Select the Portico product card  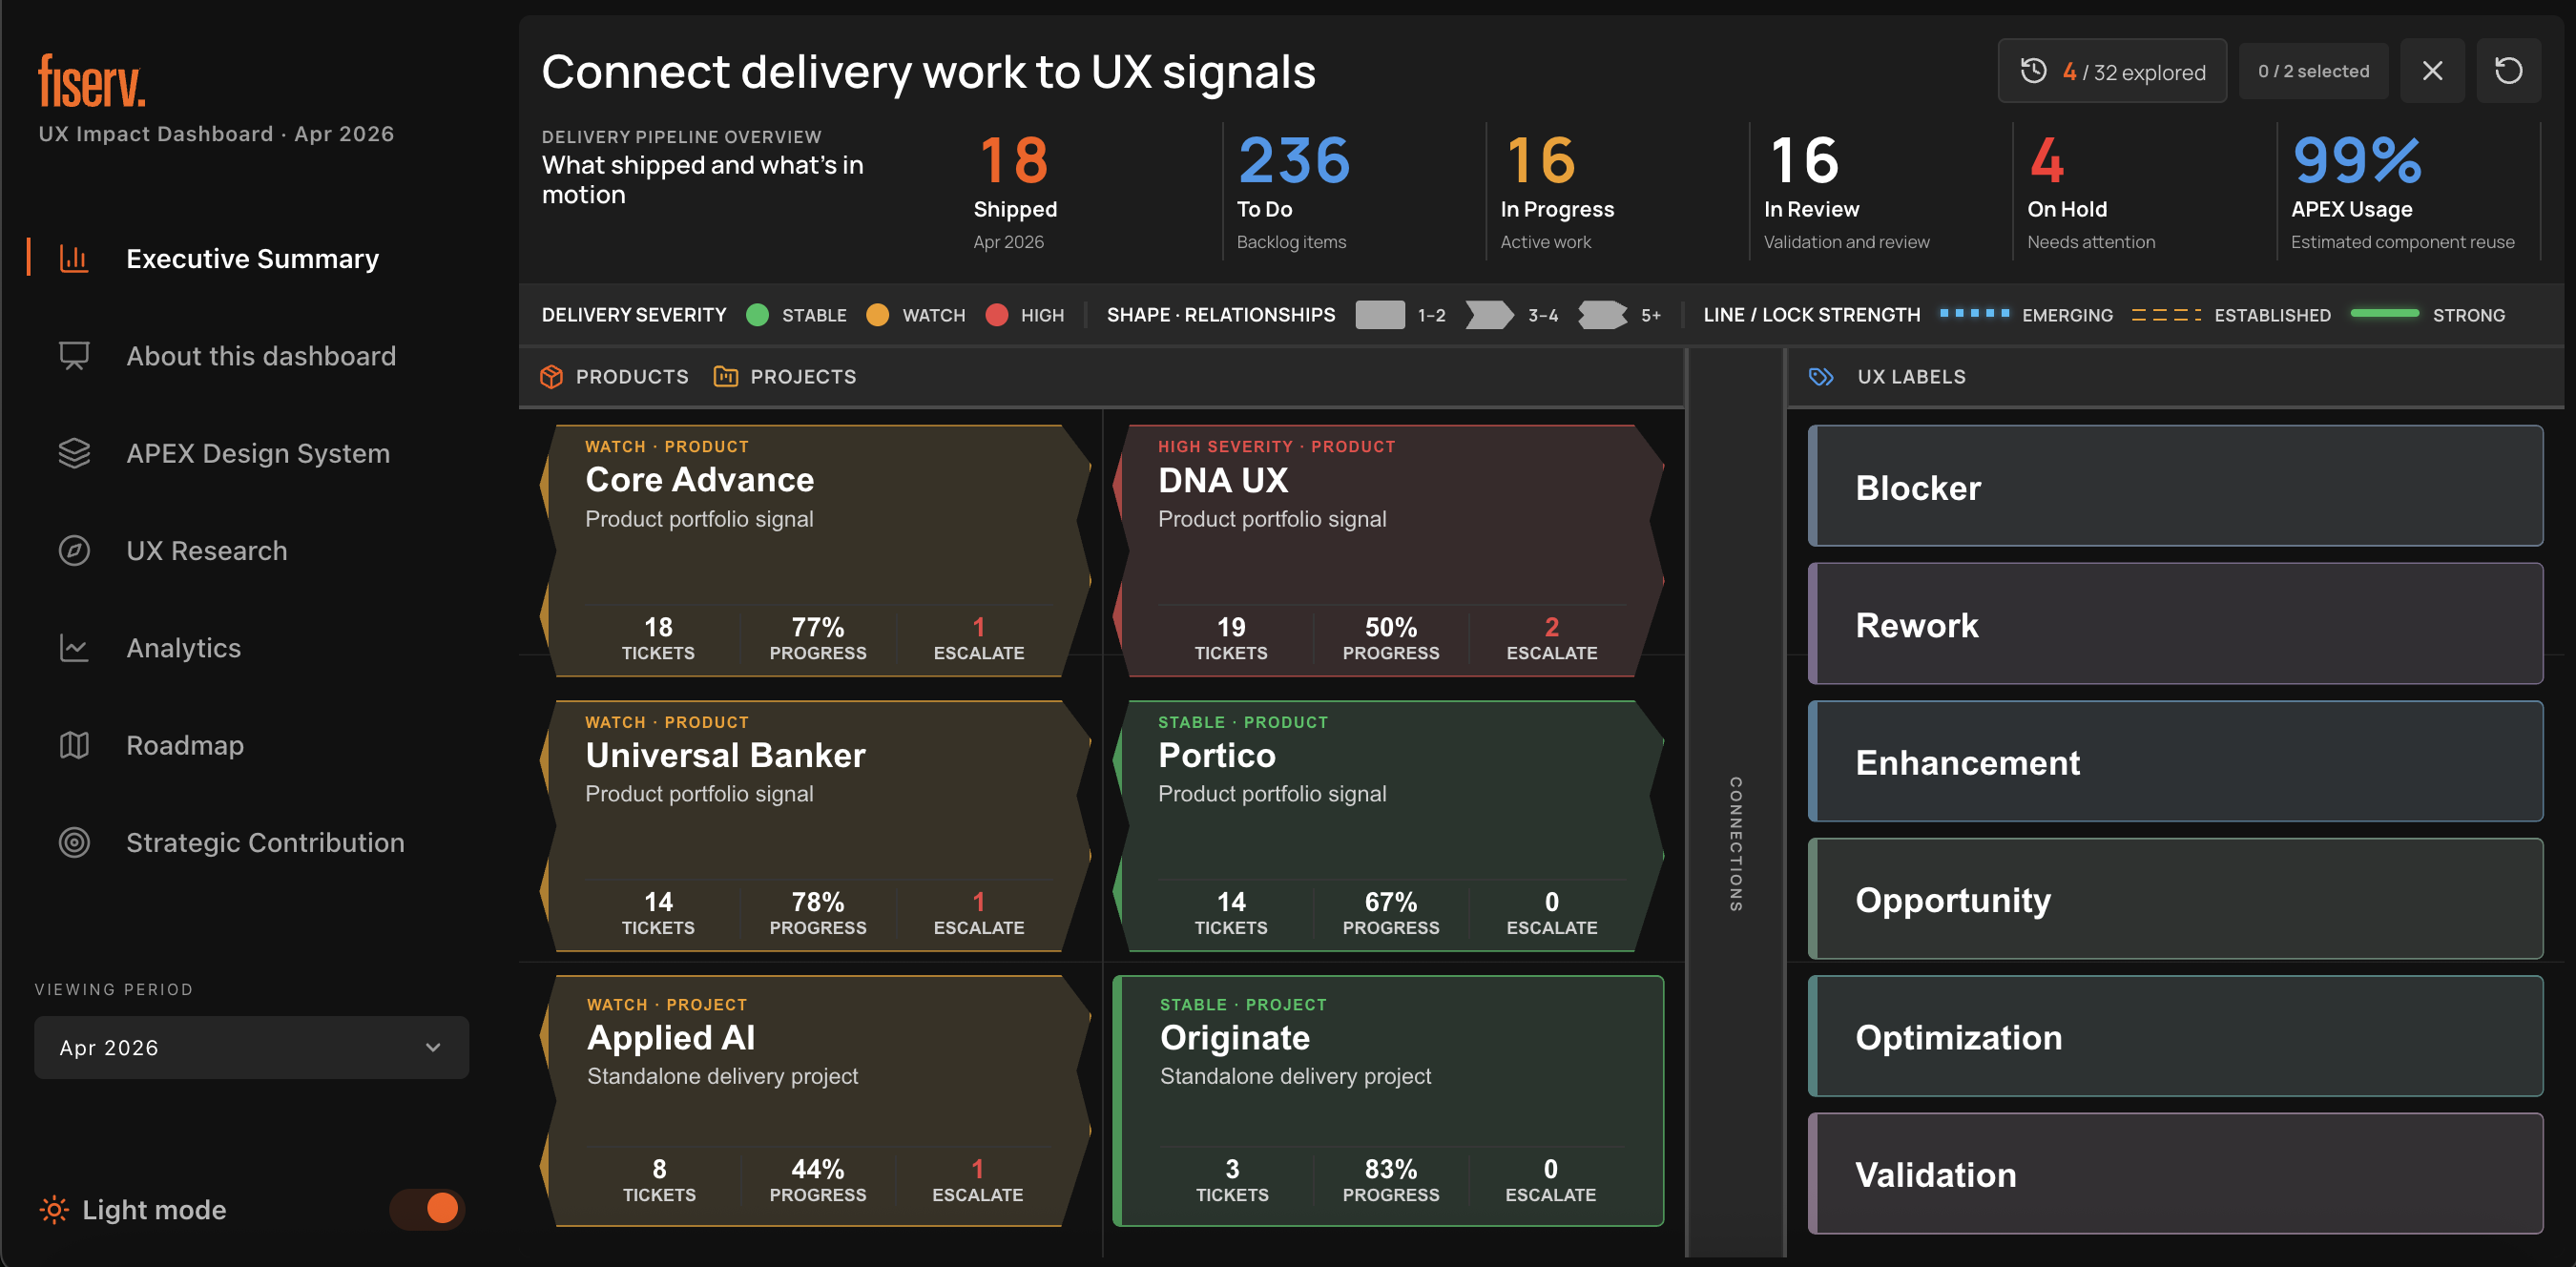pos(1389,826)
